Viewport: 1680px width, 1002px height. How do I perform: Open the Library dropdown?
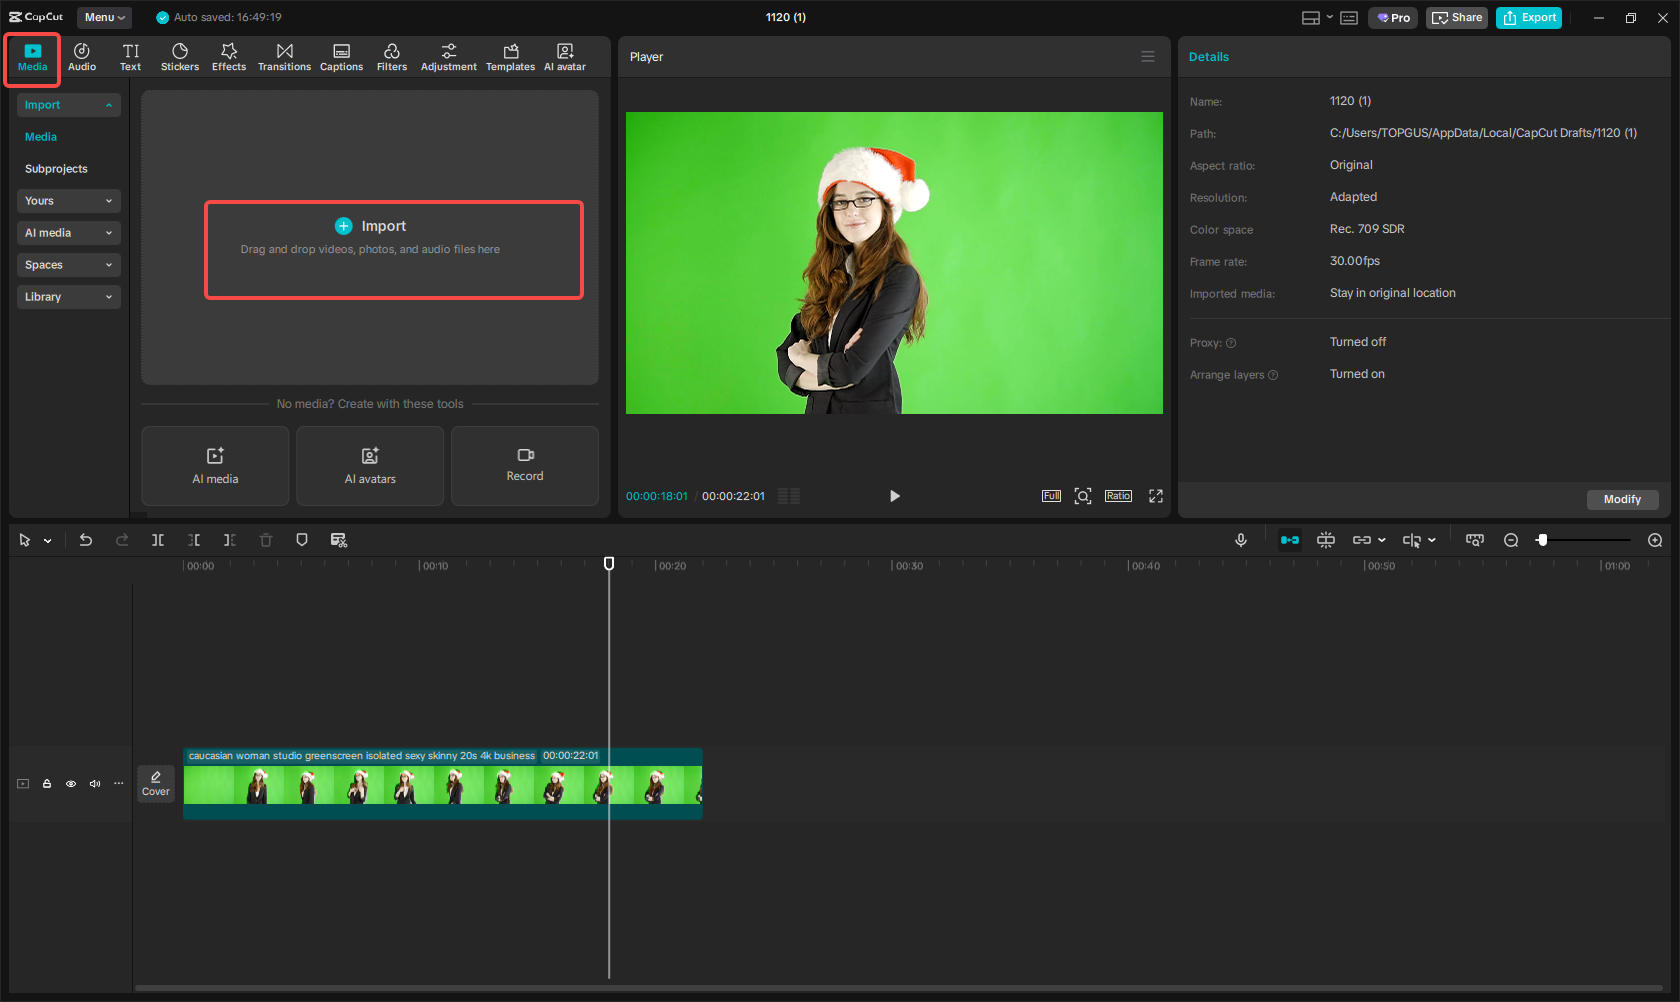click(68, 297)
